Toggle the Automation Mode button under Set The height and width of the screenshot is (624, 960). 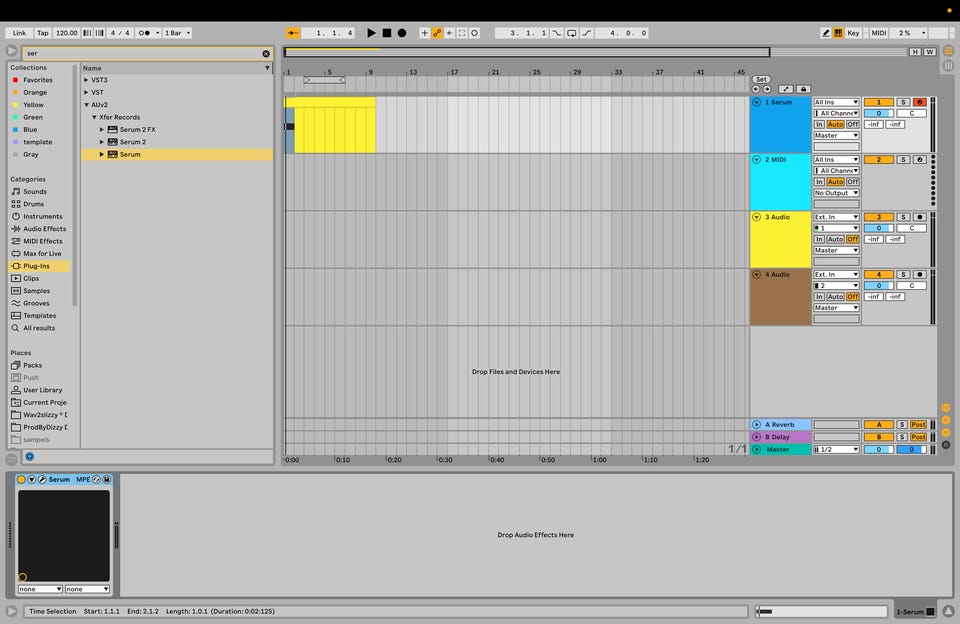click(786, 89)
